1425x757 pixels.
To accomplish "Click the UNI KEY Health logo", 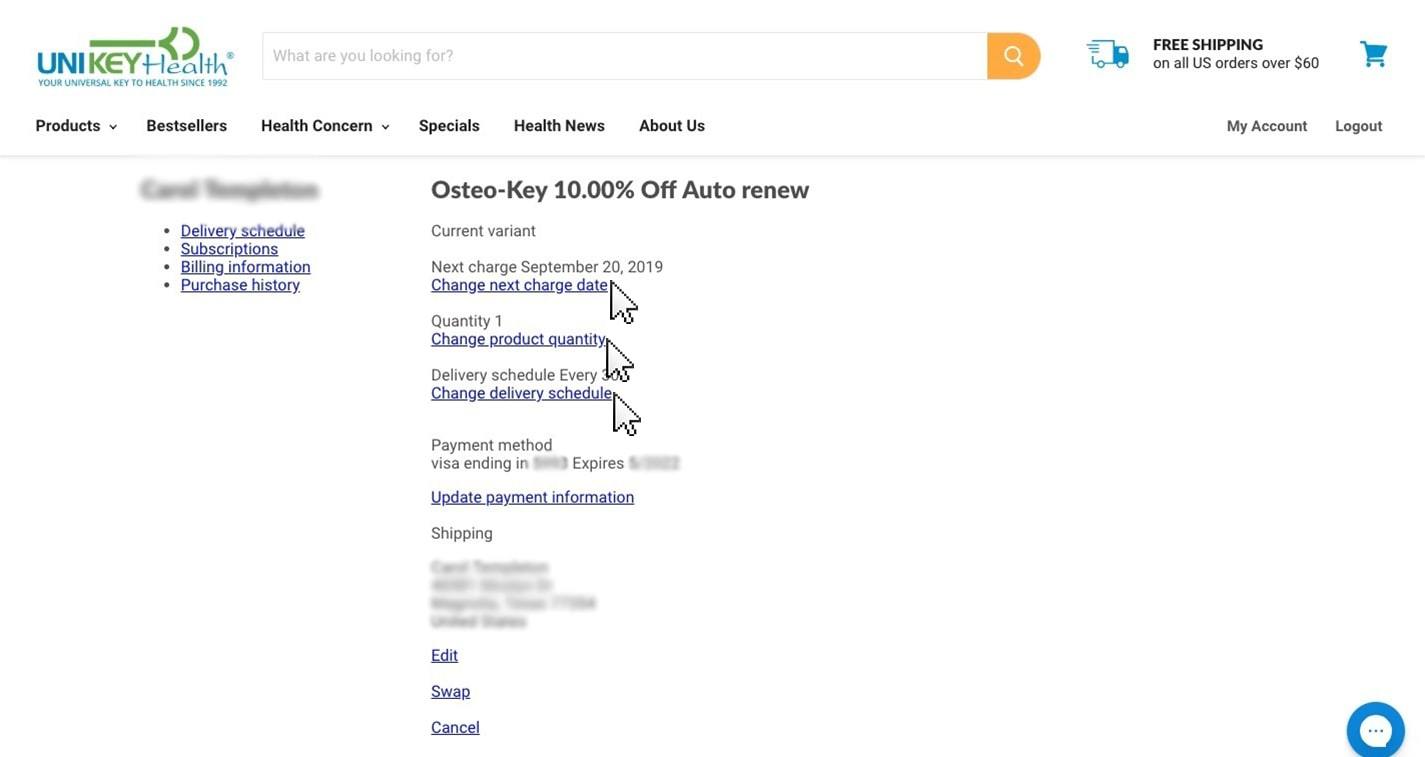I will [x=135, y=57].
